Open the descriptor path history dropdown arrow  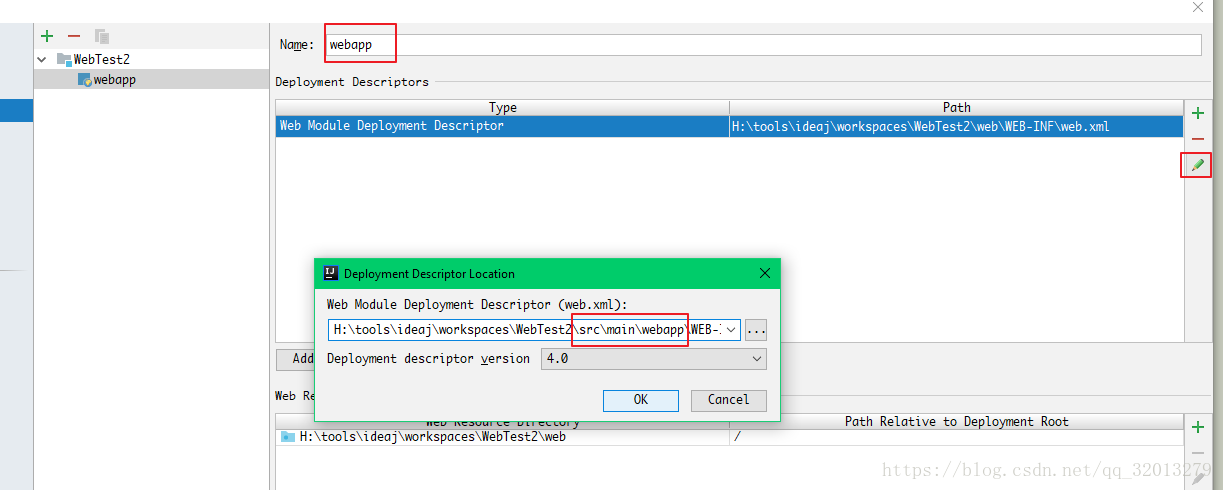[731, 330]
